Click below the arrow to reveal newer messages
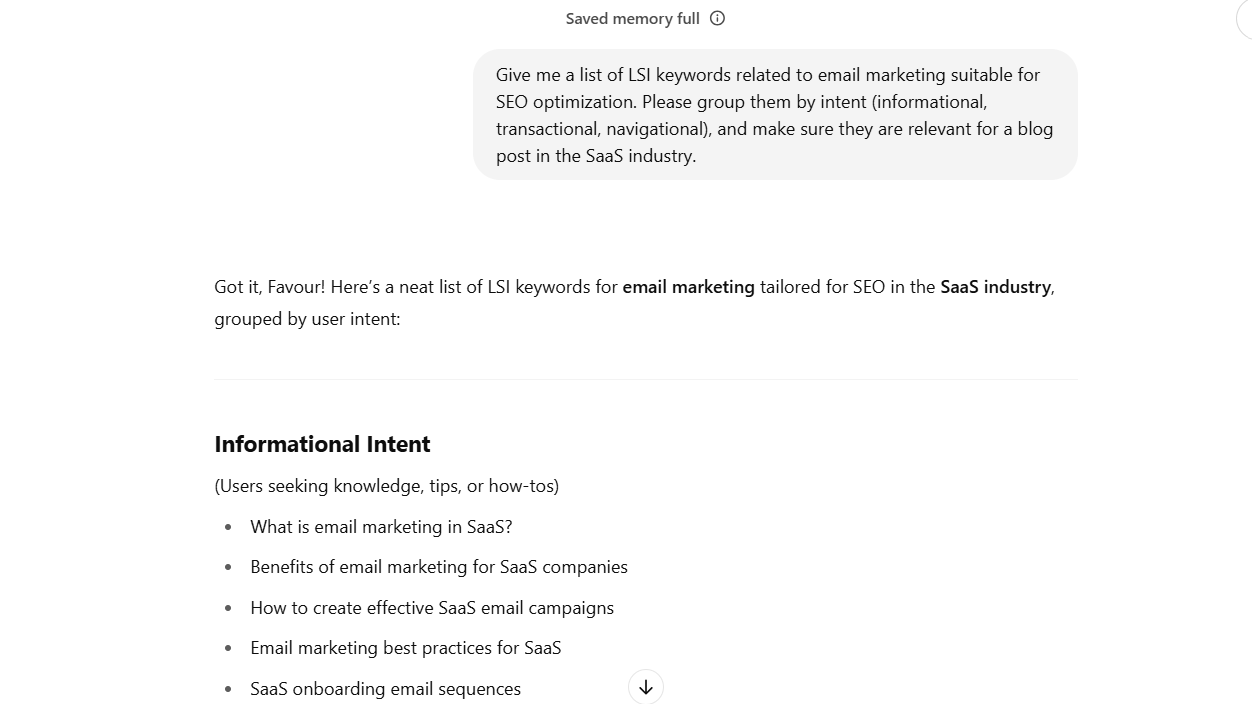Image resolution: width=1252 pixels, height=706 pixels. click(x=645, y=687)
